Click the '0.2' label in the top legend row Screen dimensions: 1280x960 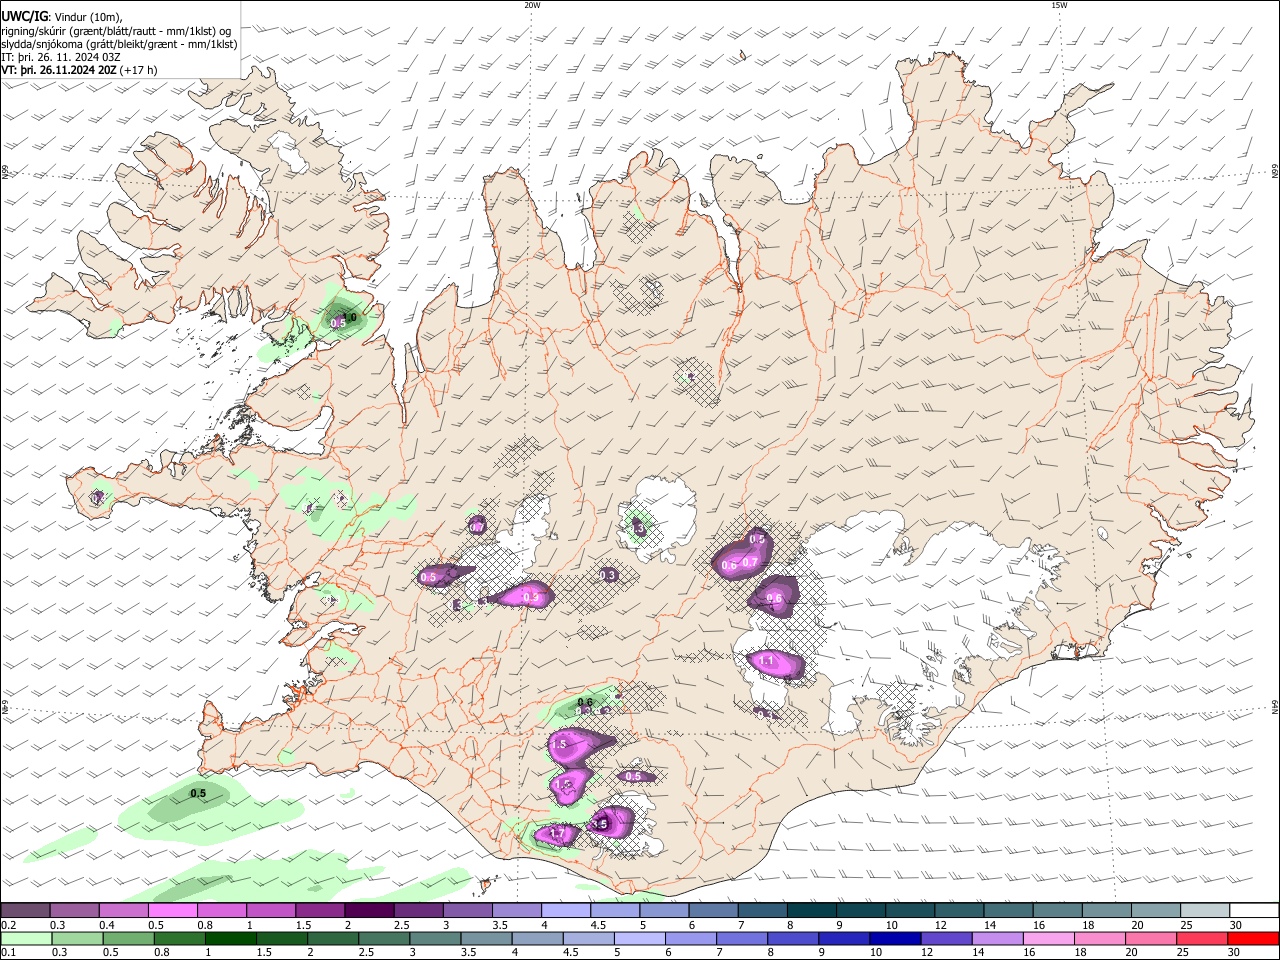coord(8,925)
